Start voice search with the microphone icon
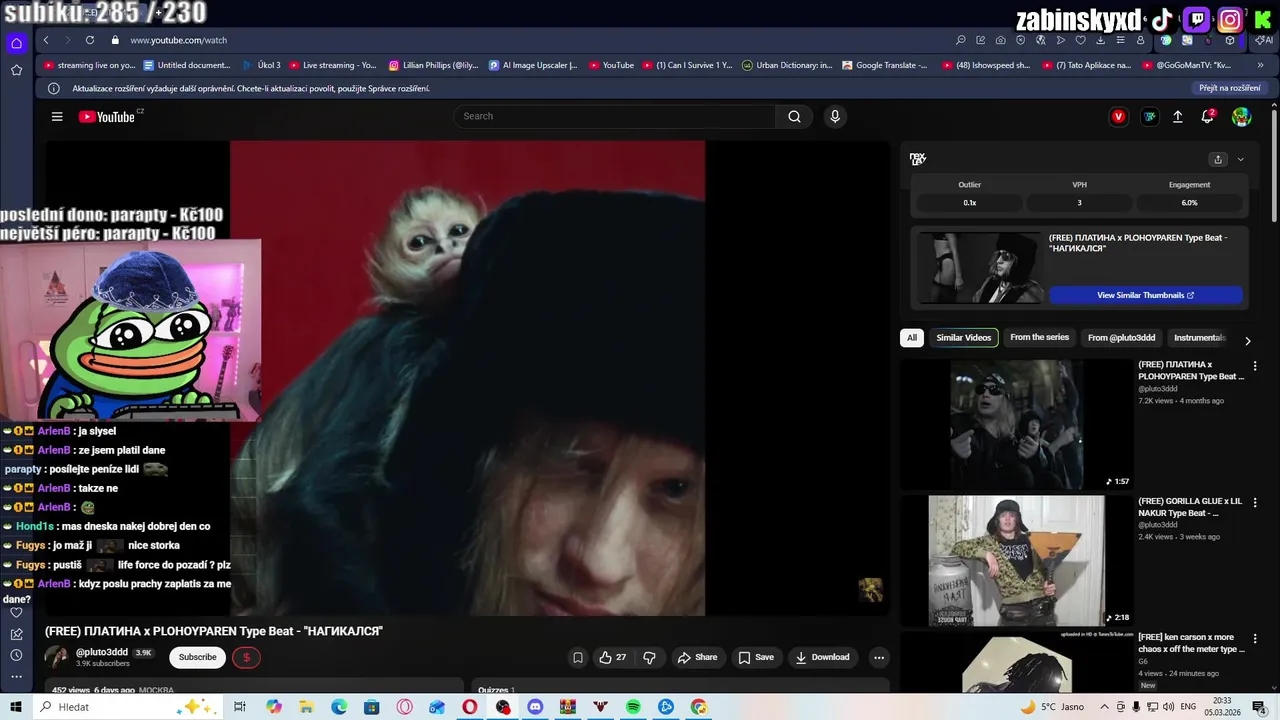Viewport: 1280px width, 720px height. (x=835, y=116)
